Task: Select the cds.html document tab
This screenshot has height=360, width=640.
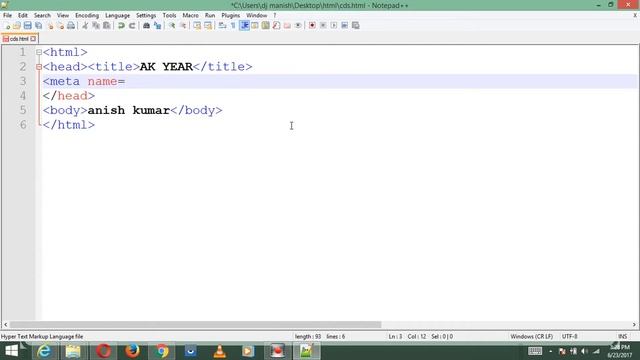Action: pos(19,39)
